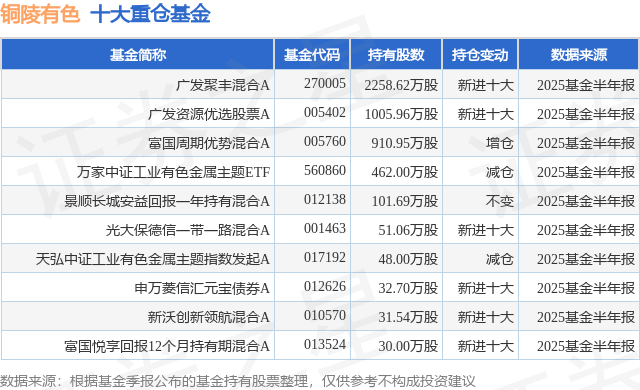
Task: Click fund code 013524
Action: pyautogui.click(x=325, y=344)
